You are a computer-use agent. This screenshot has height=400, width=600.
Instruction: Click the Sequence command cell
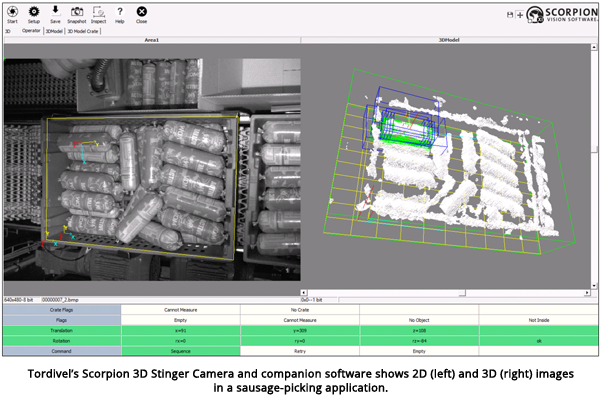(x=181, y=351)
